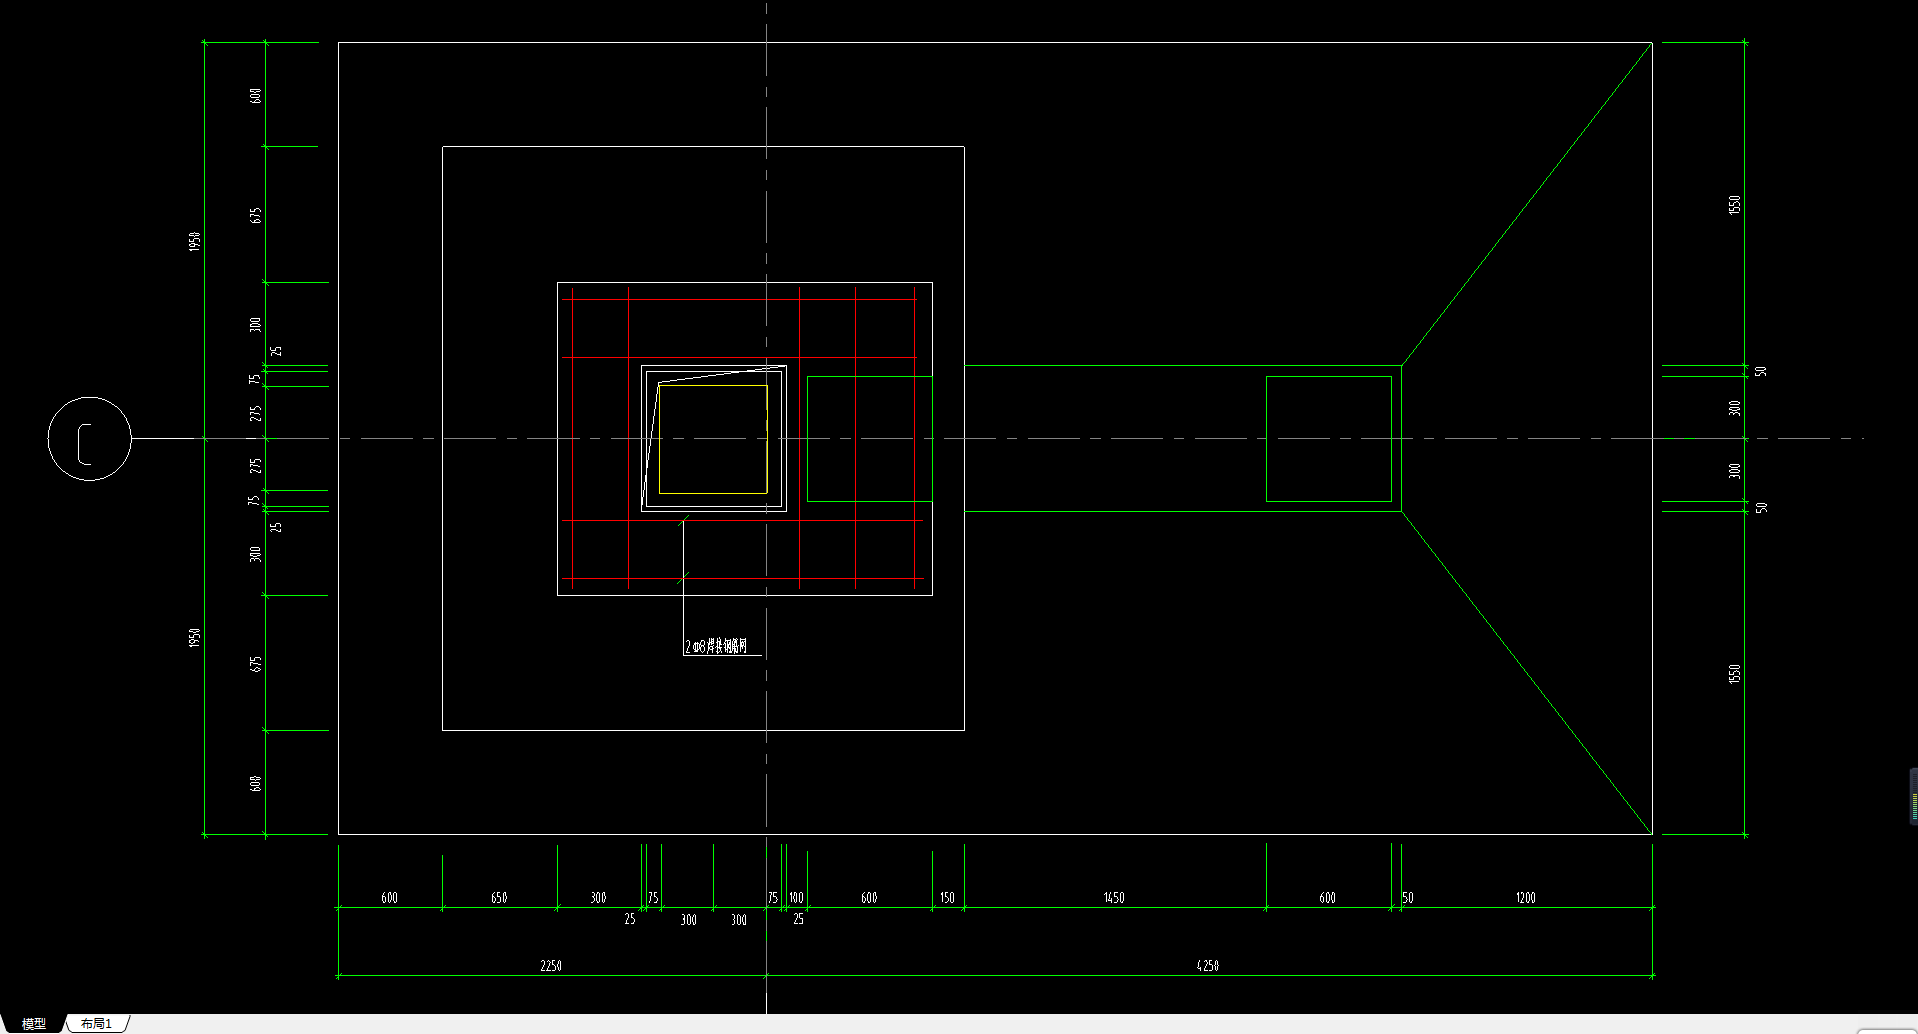Viewport: 1918px width, 1034px height.
Task: Select the 4250 dimension text
Action: pos(1207,965)
